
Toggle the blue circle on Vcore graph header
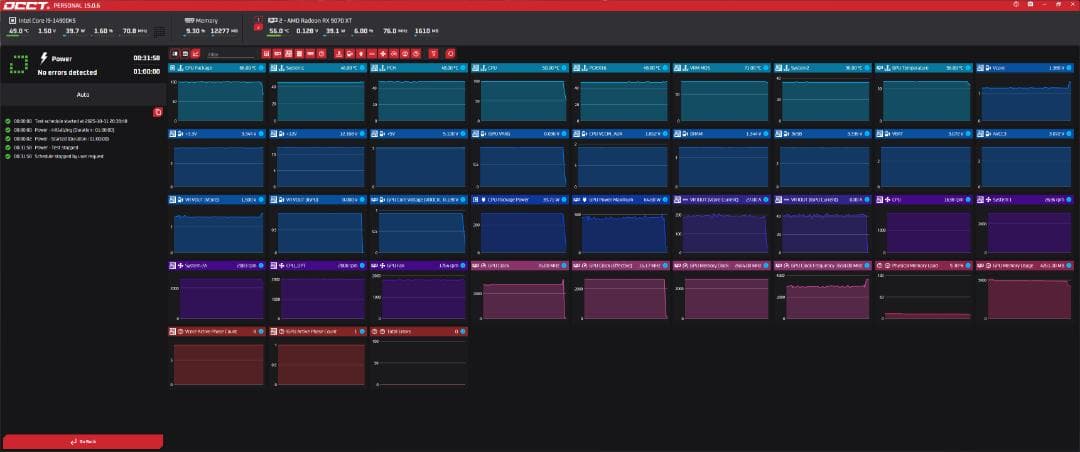pyautogui.click(x=1068, y=68)
